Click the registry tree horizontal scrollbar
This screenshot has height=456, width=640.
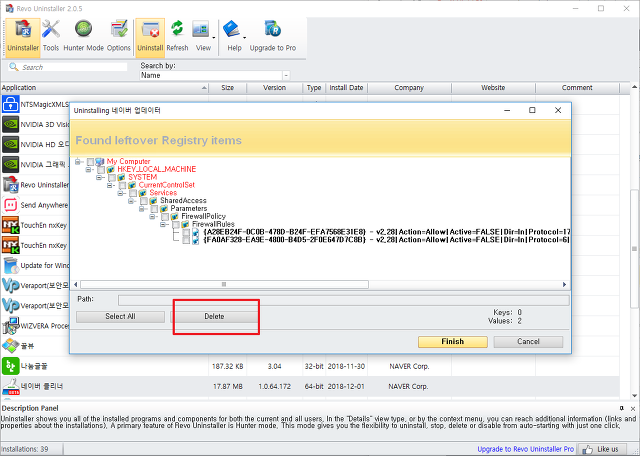tap(224, 285)
